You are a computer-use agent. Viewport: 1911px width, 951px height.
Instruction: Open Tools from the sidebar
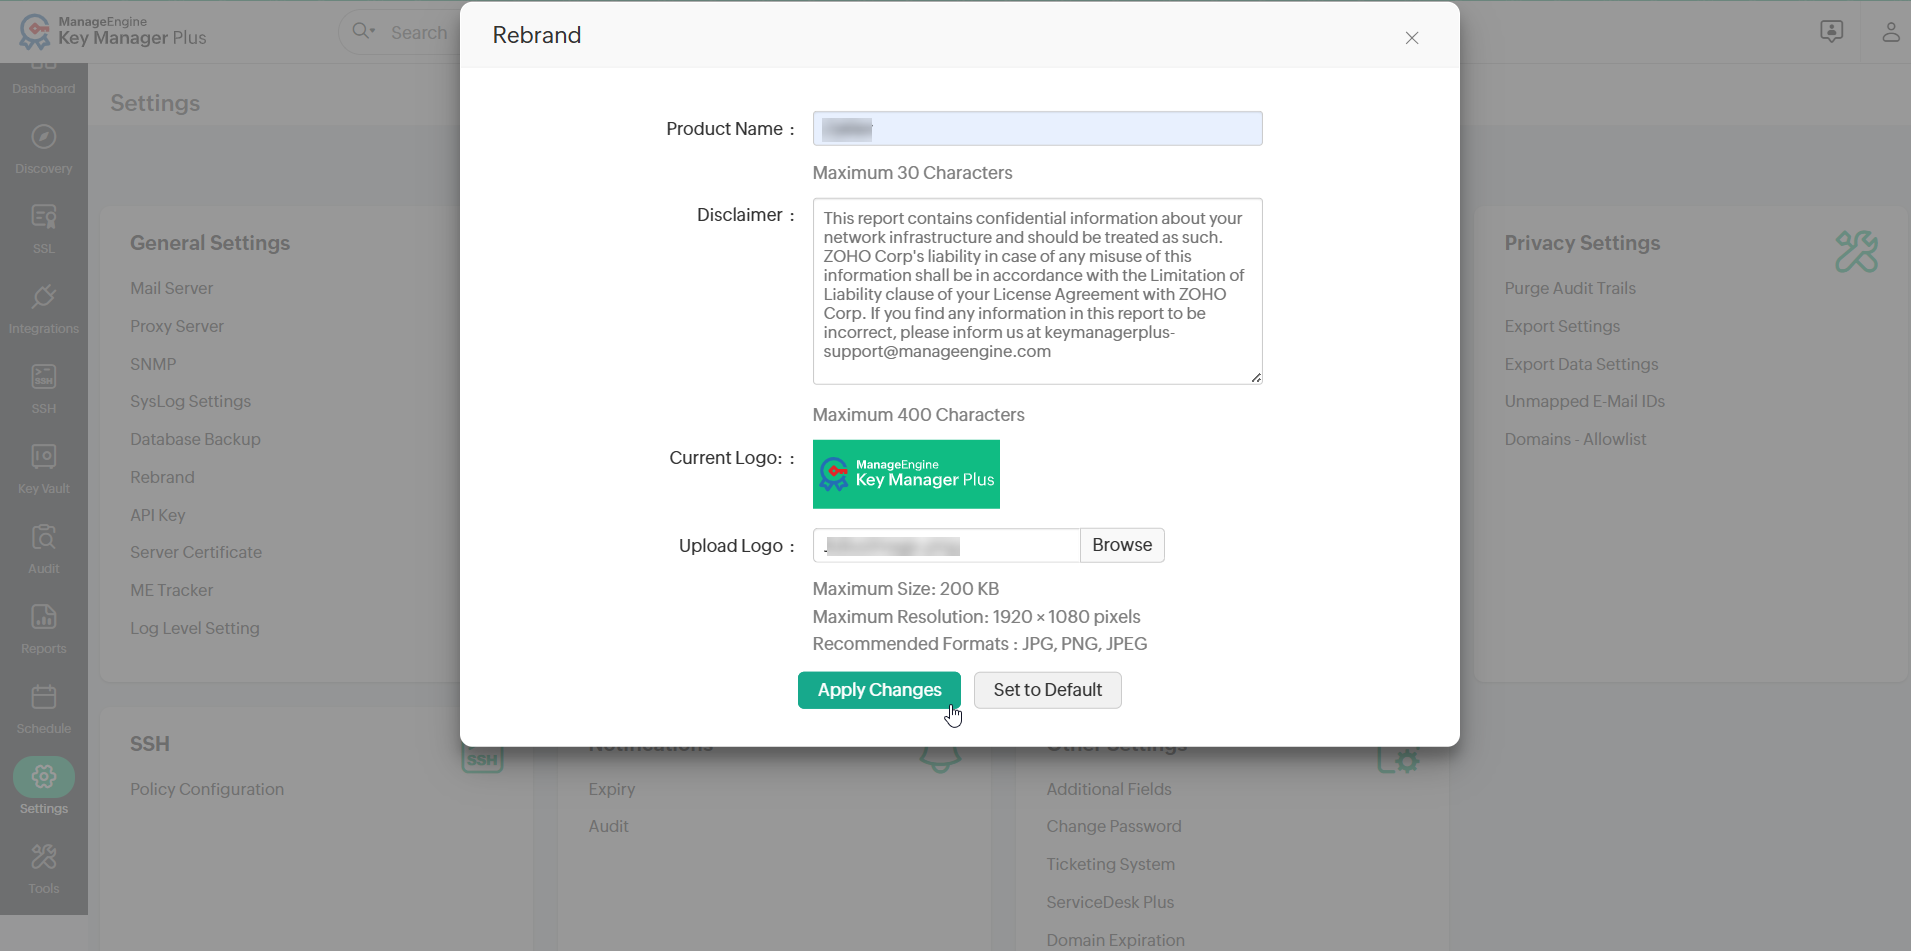[44, 869]
